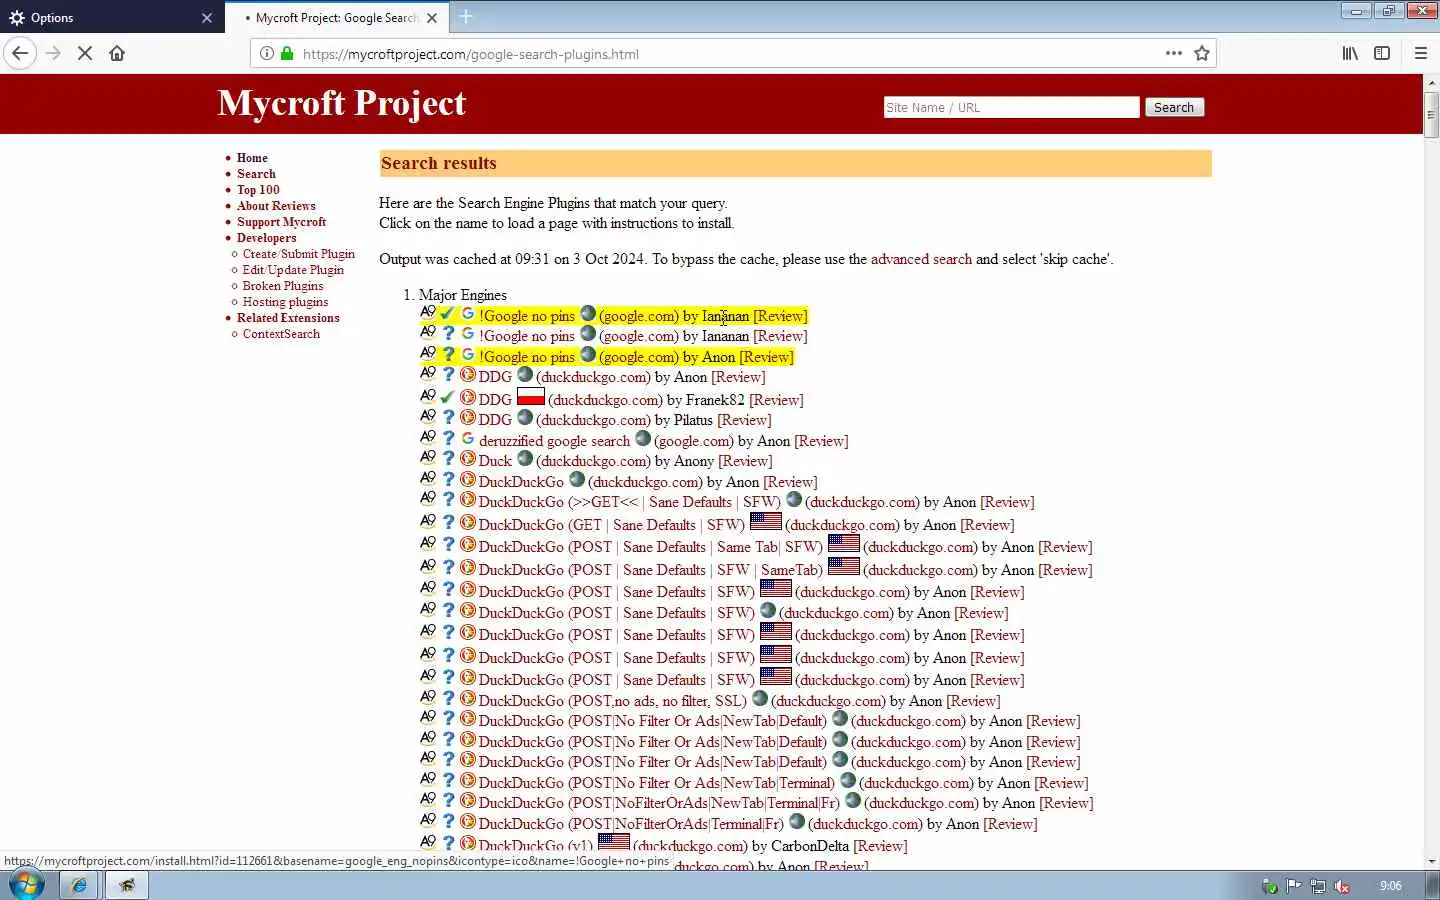Click the US flag on DuckDuckGo (v1) row

click(x=613, y=842)
